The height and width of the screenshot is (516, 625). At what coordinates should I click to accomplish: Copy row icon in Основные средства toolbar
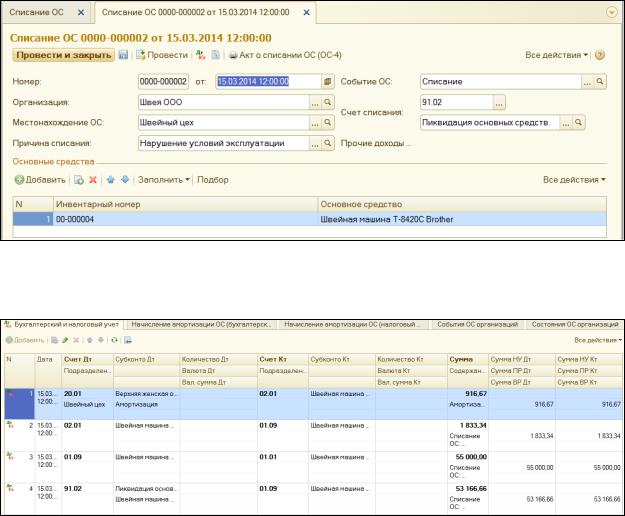pos(79,180)
